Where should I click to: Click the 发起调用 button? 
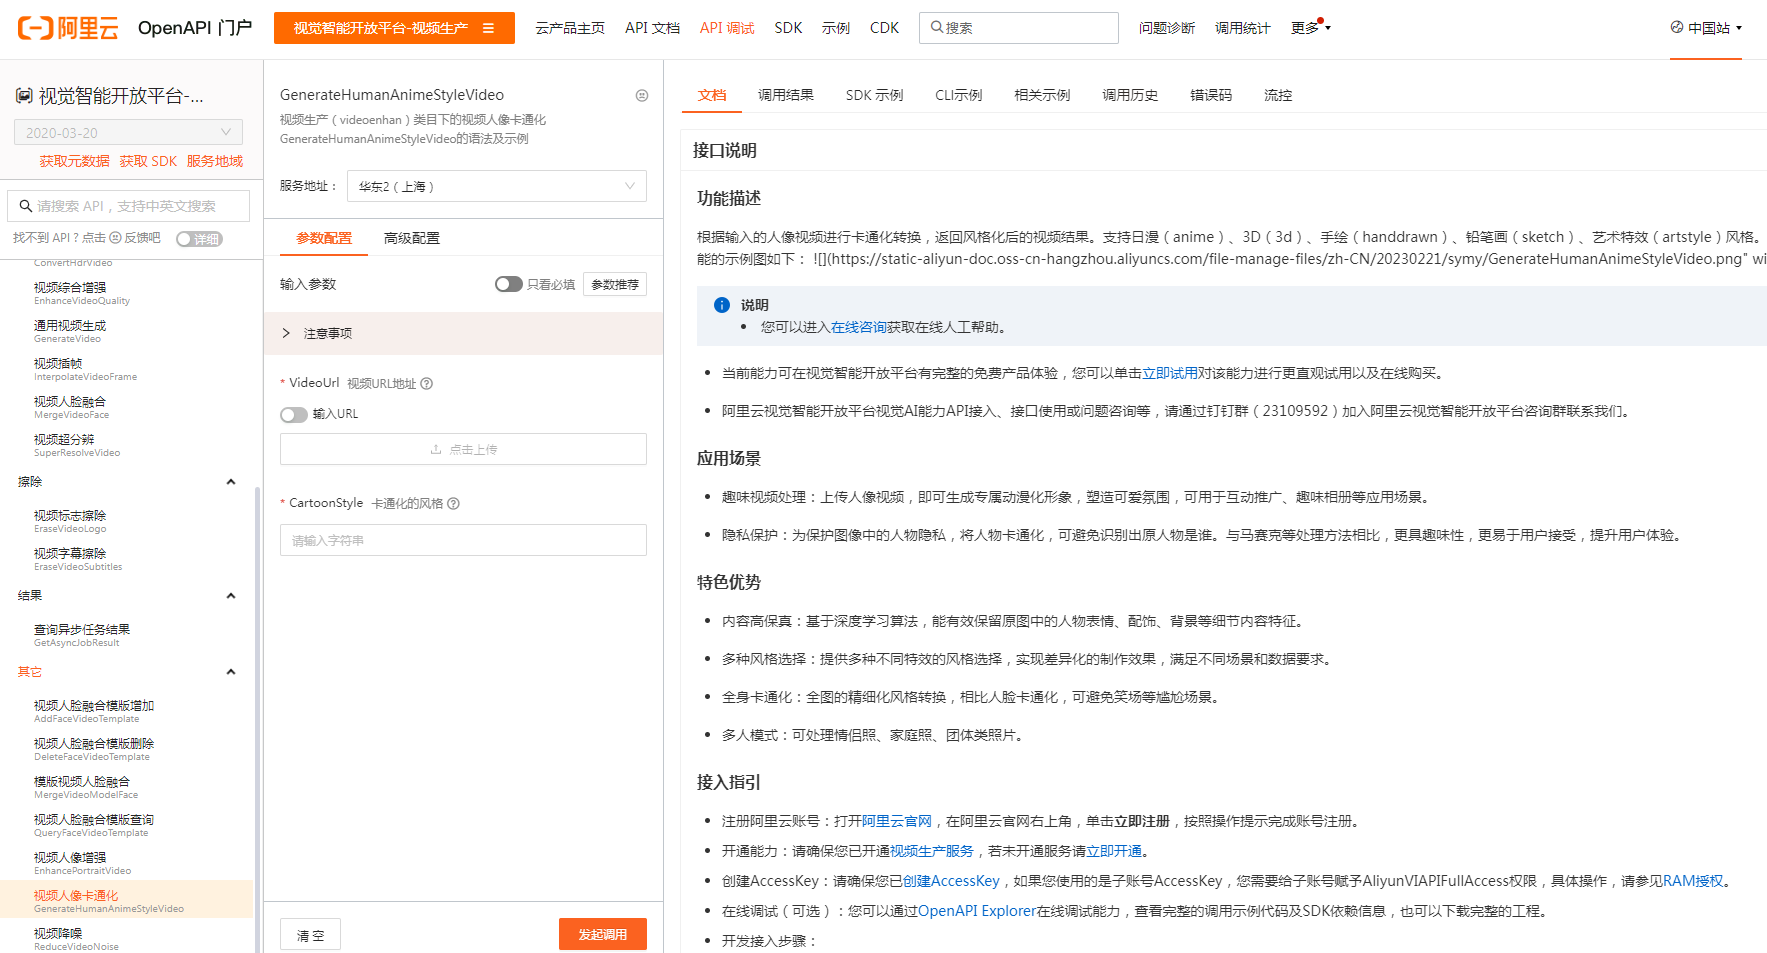(603, 934)
